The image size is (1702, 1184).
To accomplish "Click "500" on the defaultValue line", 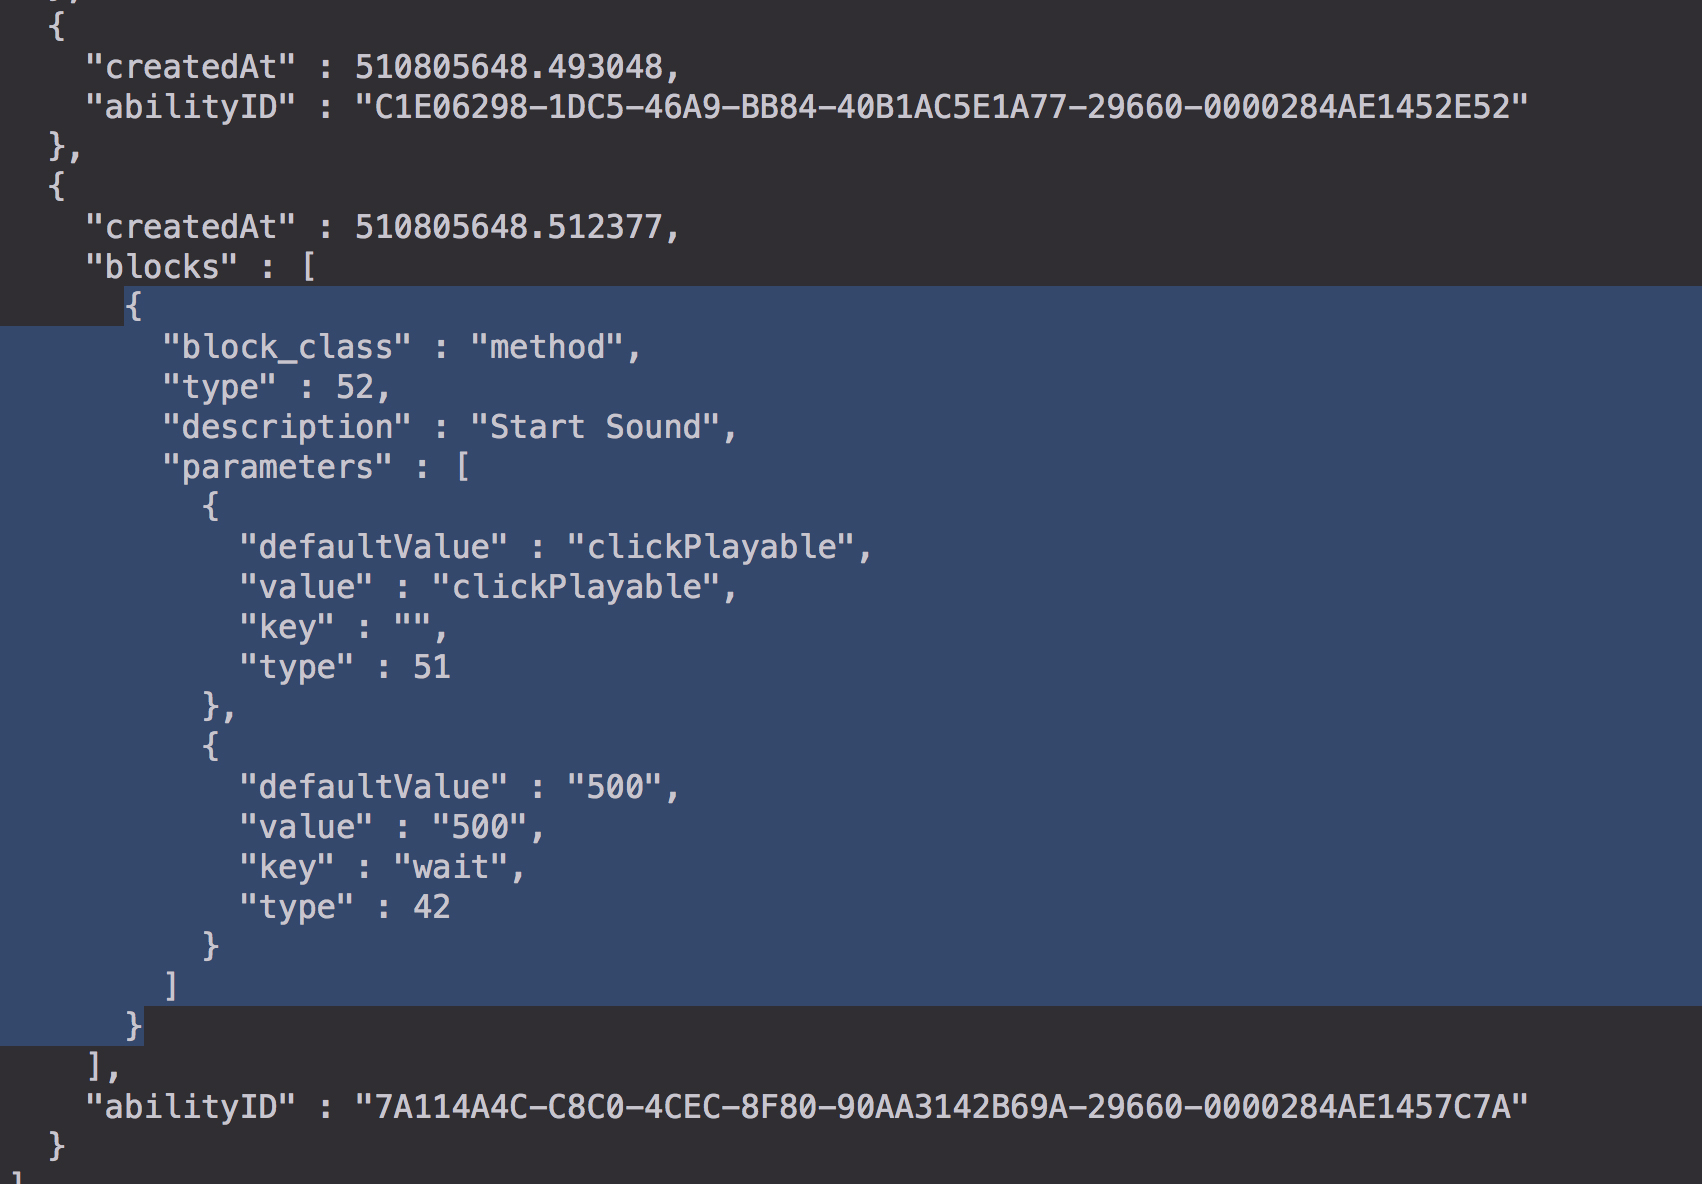I will click(x=614, y=787).
